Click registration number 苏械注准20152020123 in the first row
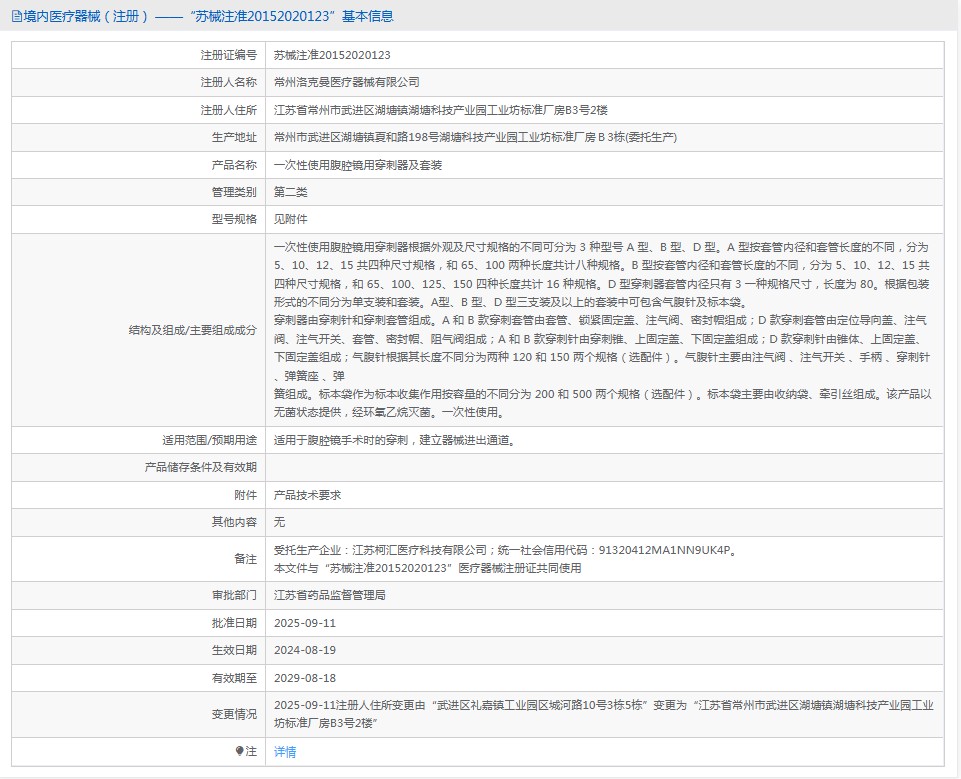 (332, 55)
